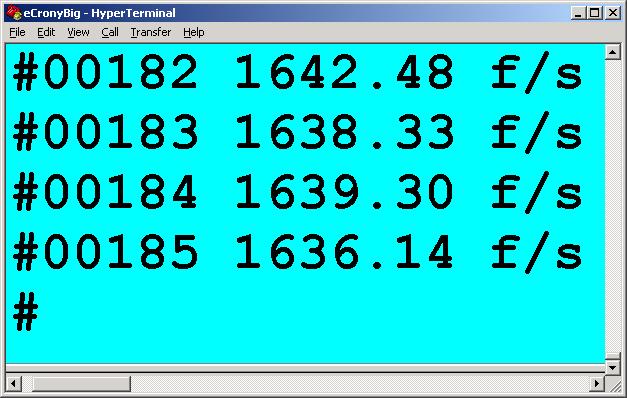The image size is (627, 398).
Task: Click the shot number #00184
Action: pyautogui.click(x=105, y=192)
